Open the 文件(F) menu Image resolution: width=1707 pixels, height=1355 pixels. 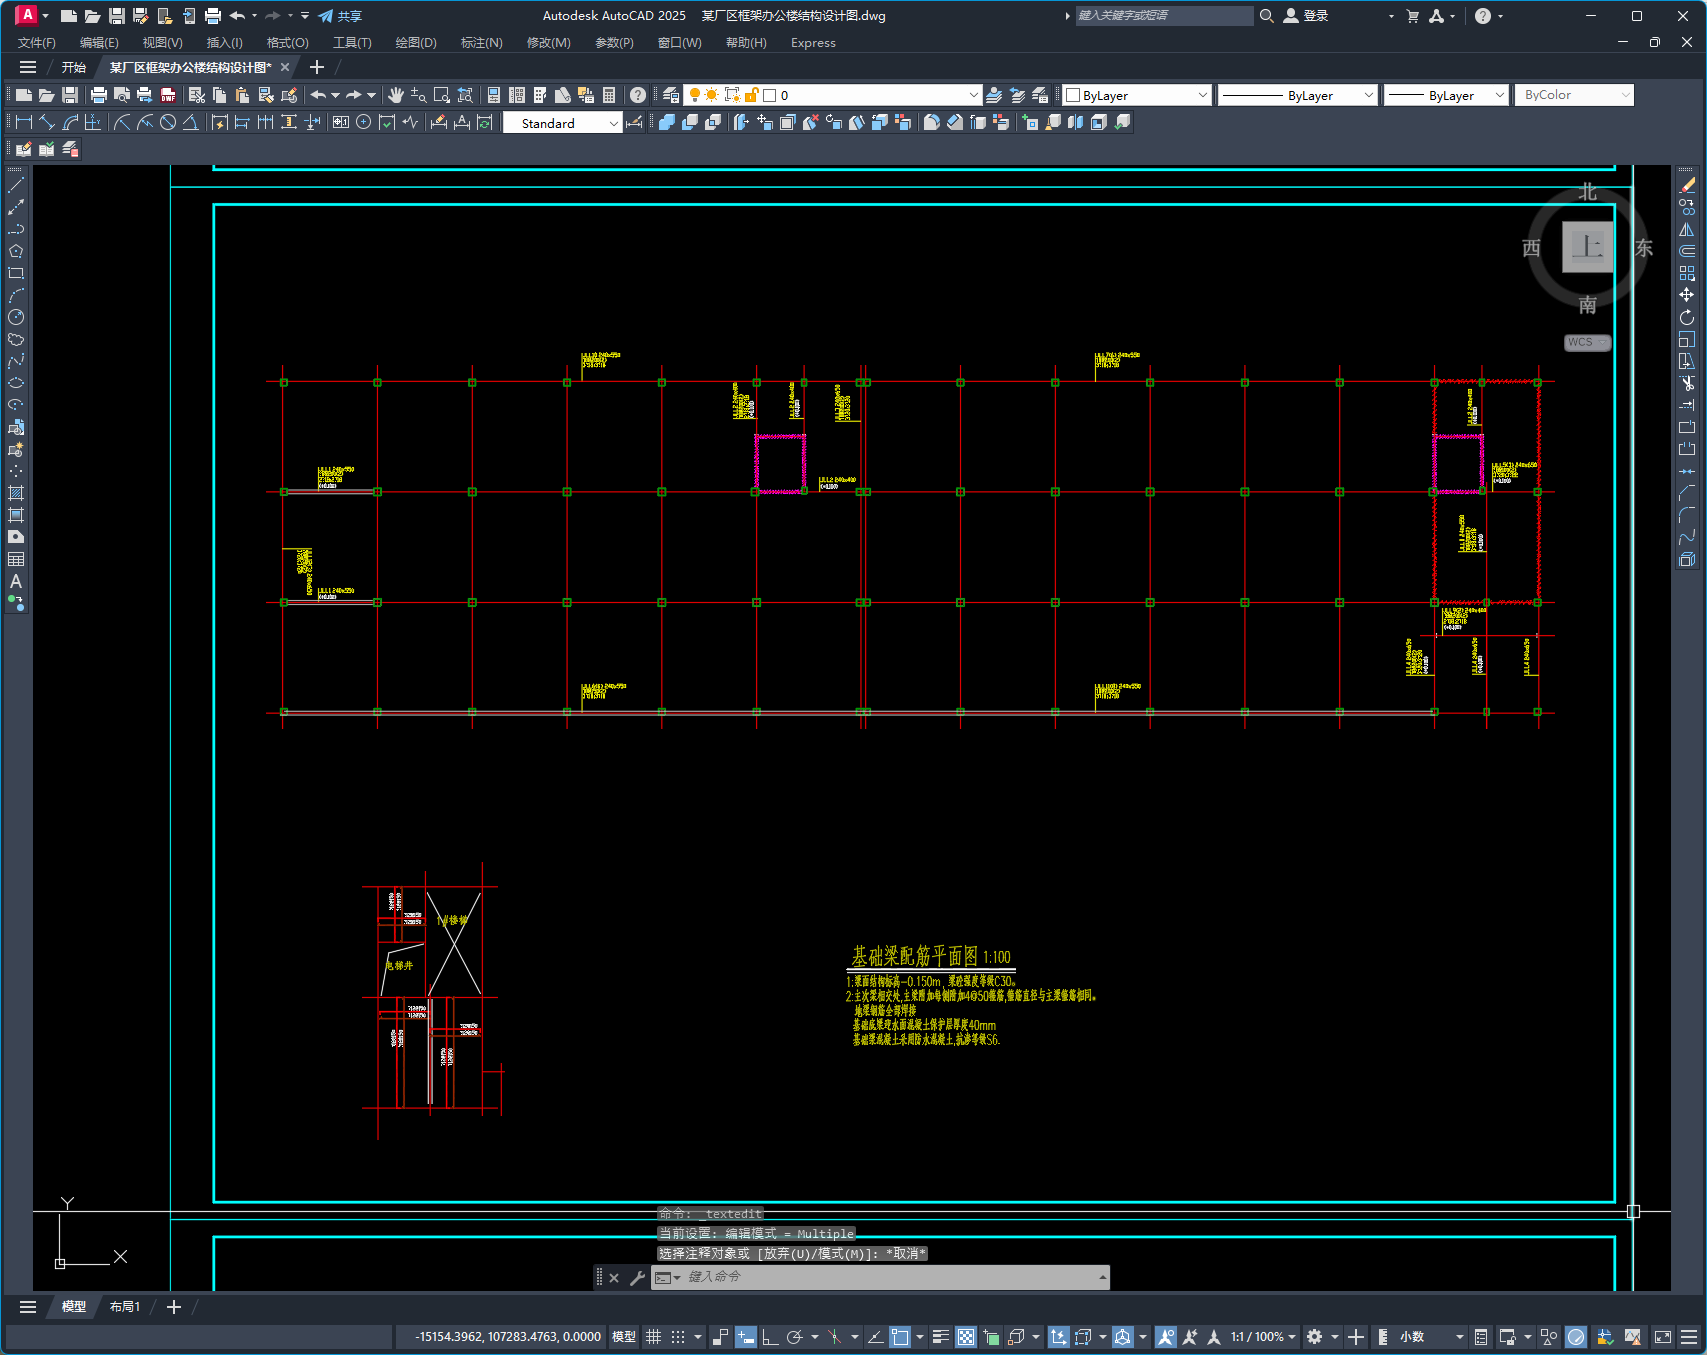[x=37, y=43]
